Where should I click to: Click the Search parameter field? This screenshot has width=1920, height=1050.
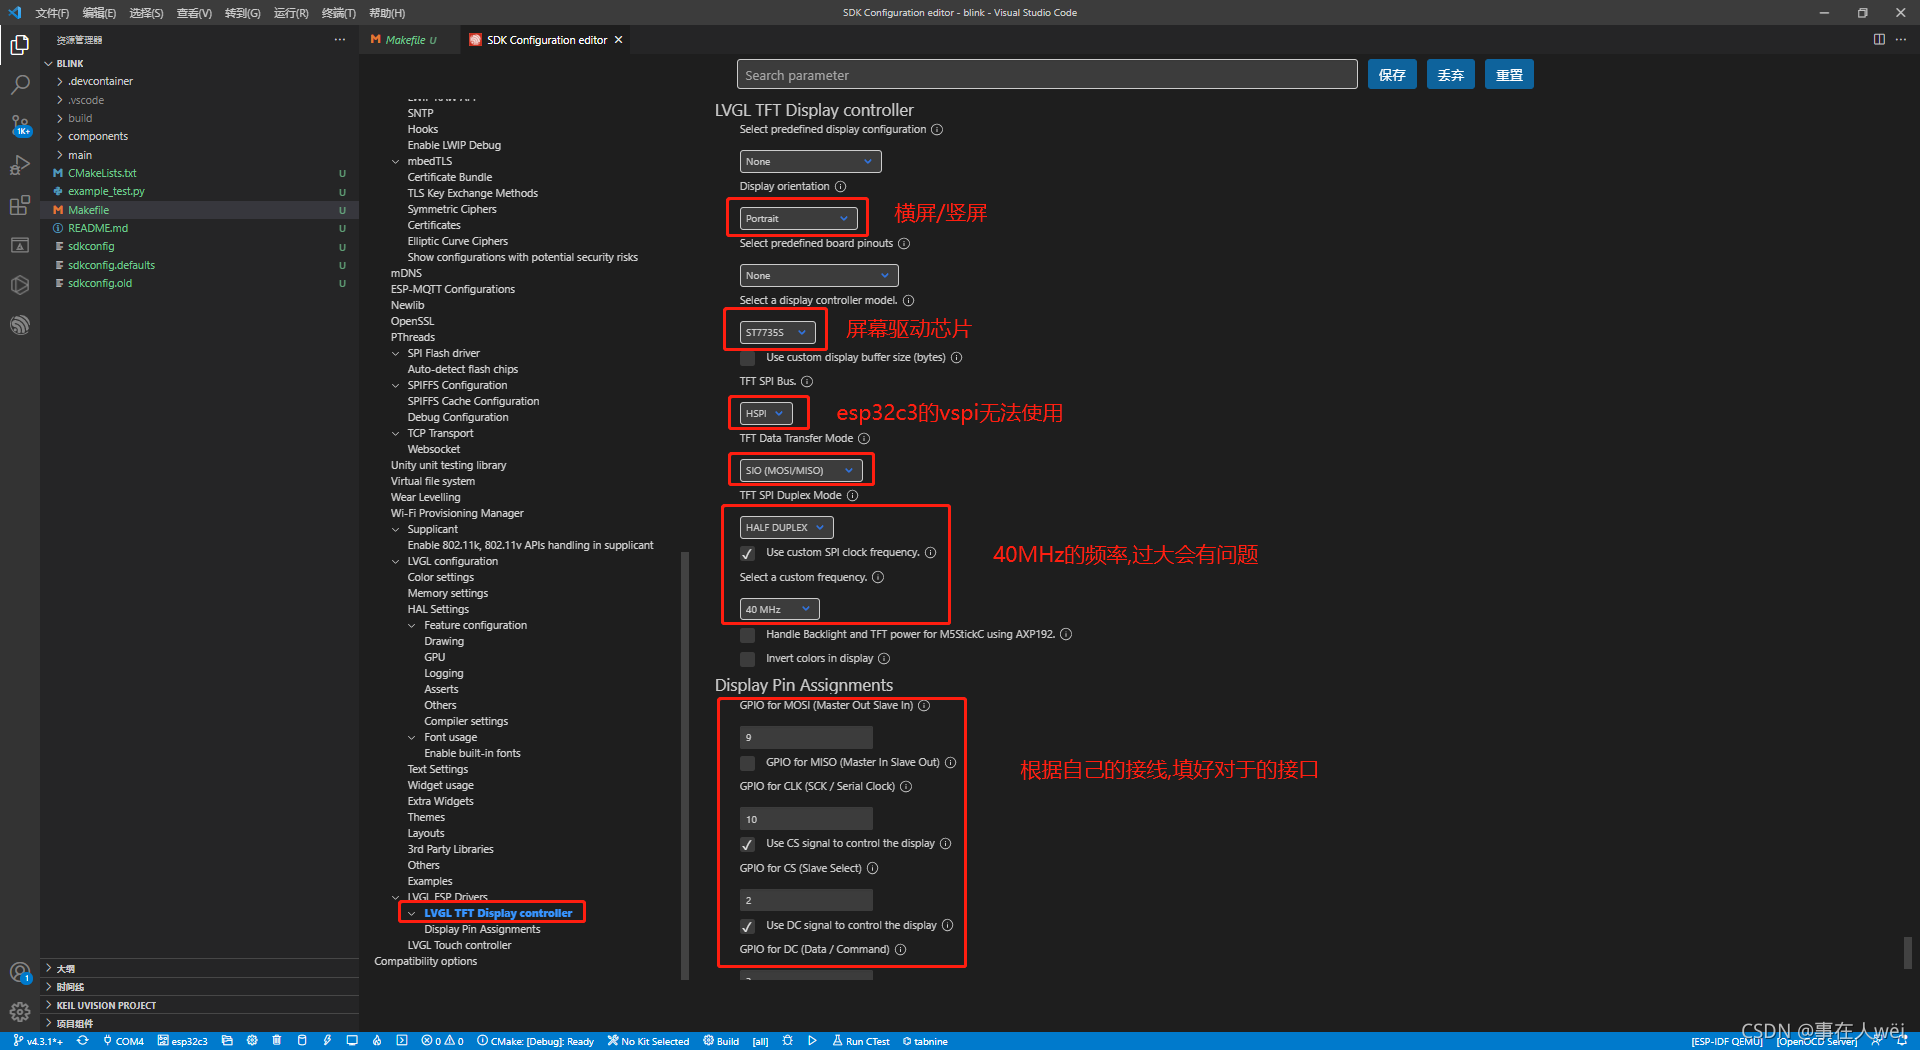coord(1047,75)
